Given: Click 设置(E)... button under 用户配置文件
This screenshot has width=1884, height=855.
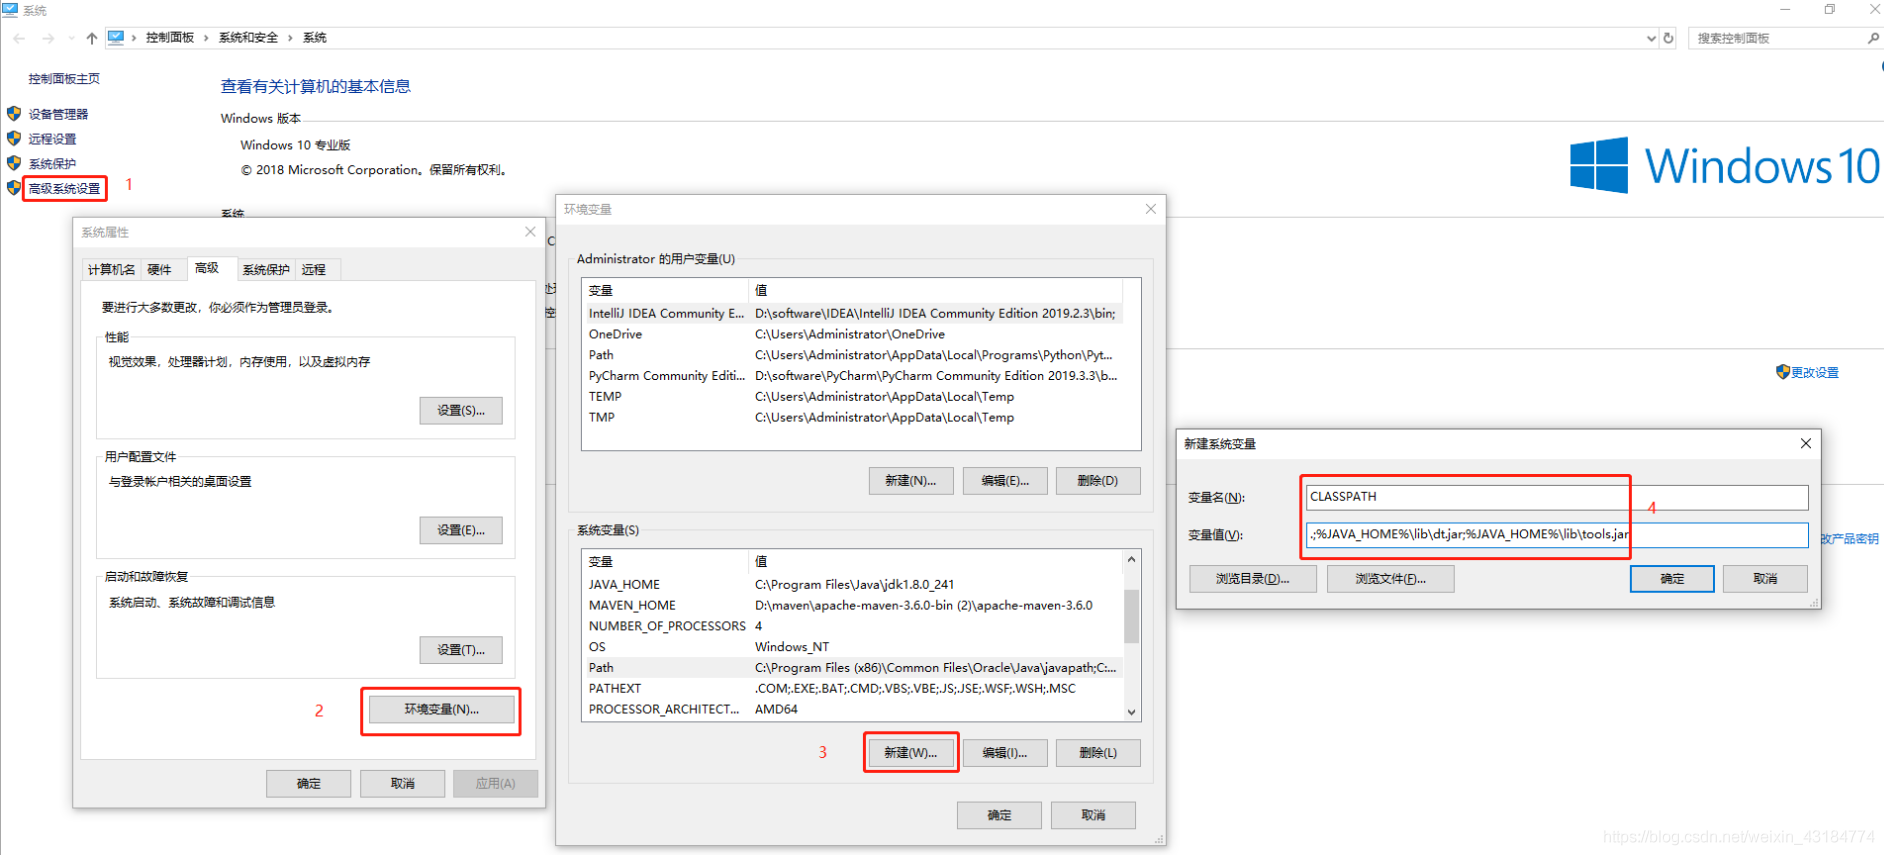Looking at the screenshot, I should pos(461,530).
